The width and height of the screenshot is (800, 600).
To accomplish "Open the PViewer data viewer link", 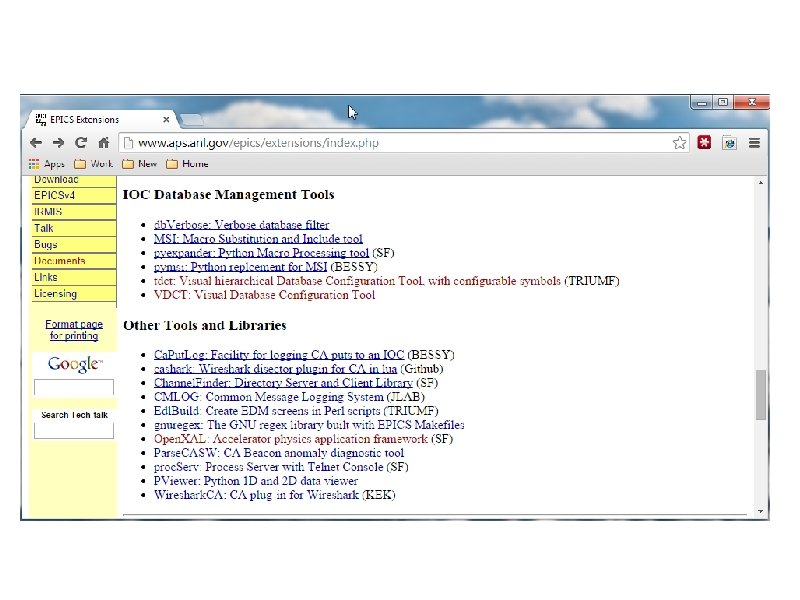I will point(256,481).
